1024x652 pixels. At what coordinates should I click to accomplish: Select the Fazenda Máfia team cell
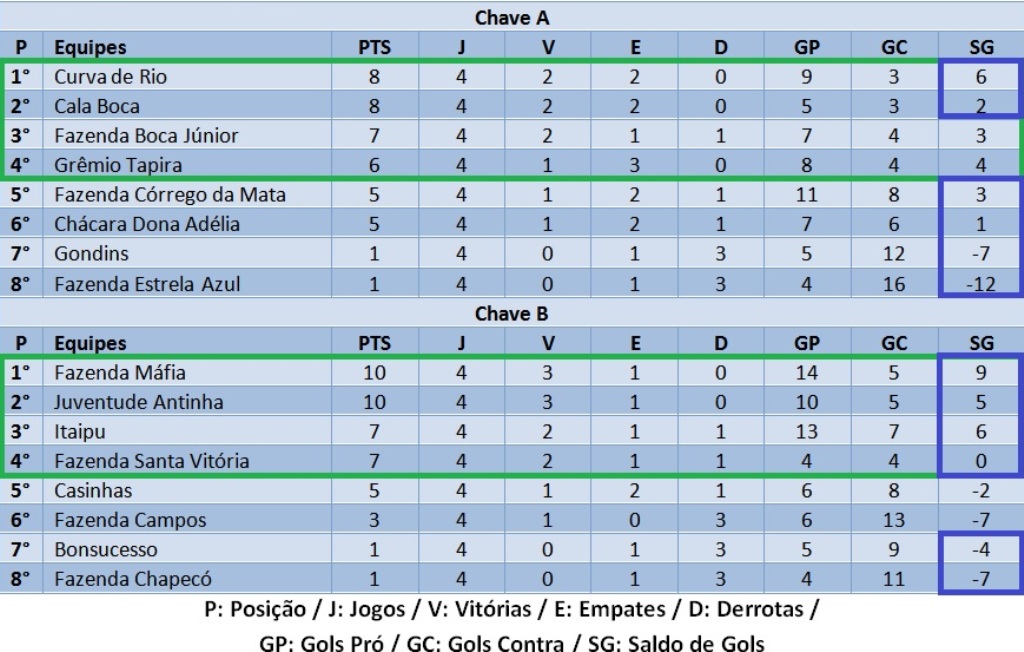[120, 373]
